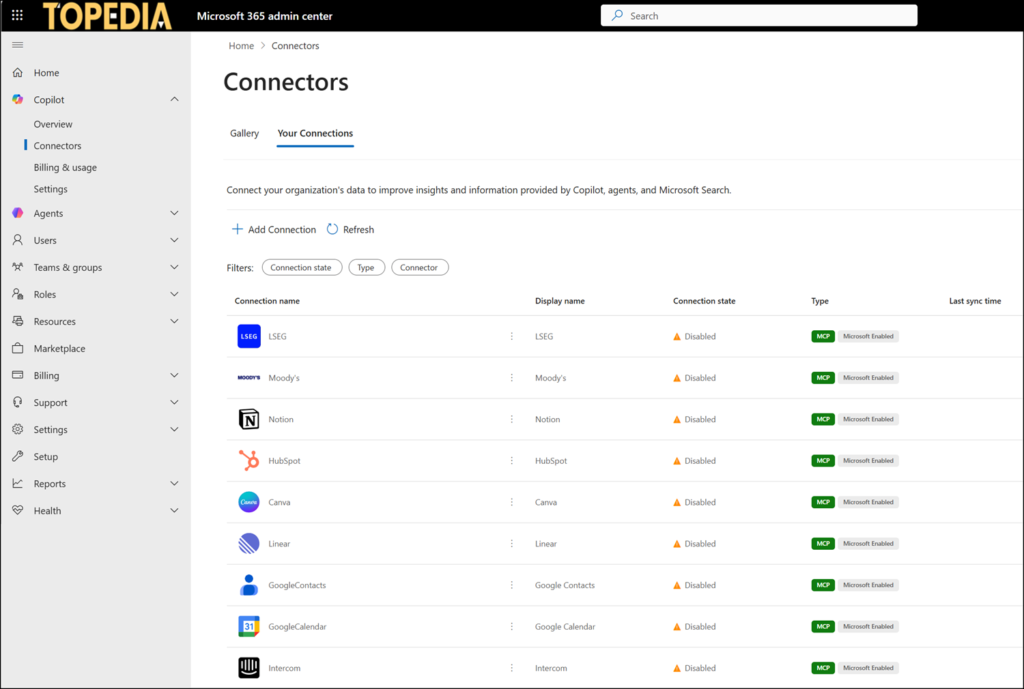Click the Moody's connector logo
The image size is (1024, 689).
[x=249, y=377]
